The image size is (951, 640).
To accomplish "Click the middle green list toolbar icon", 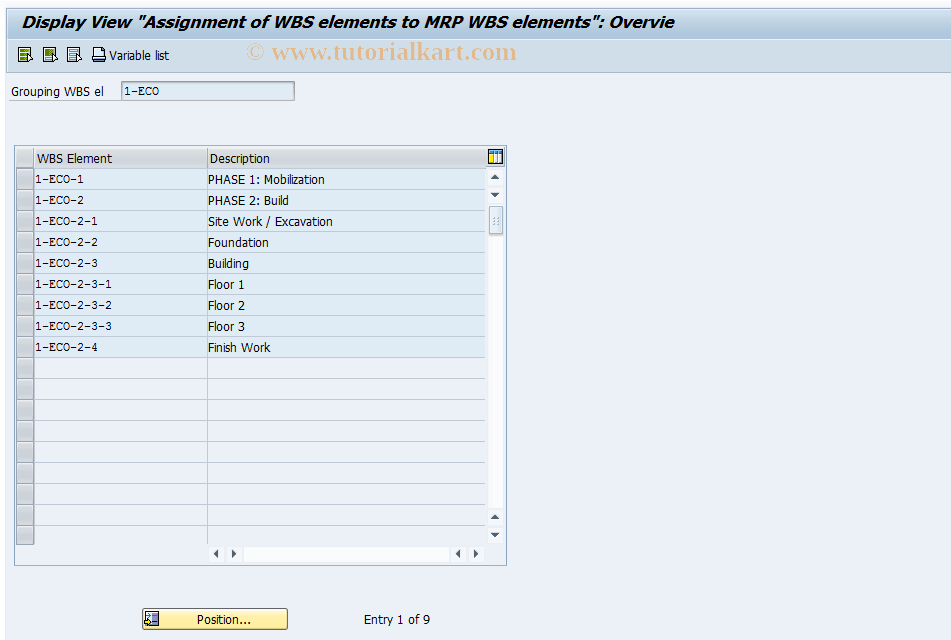I will pyautogui.click(x=49, y=54).
